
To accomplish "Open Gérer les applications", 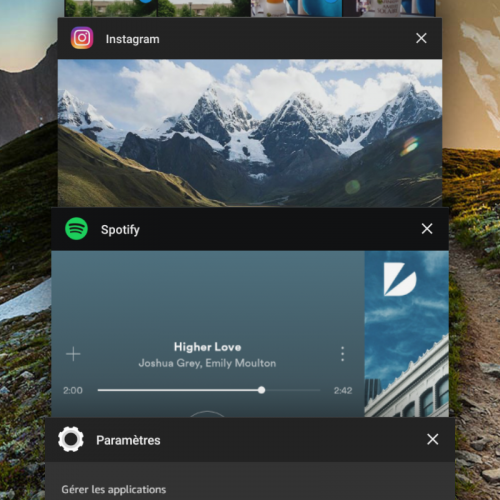I will click(114, 490).
